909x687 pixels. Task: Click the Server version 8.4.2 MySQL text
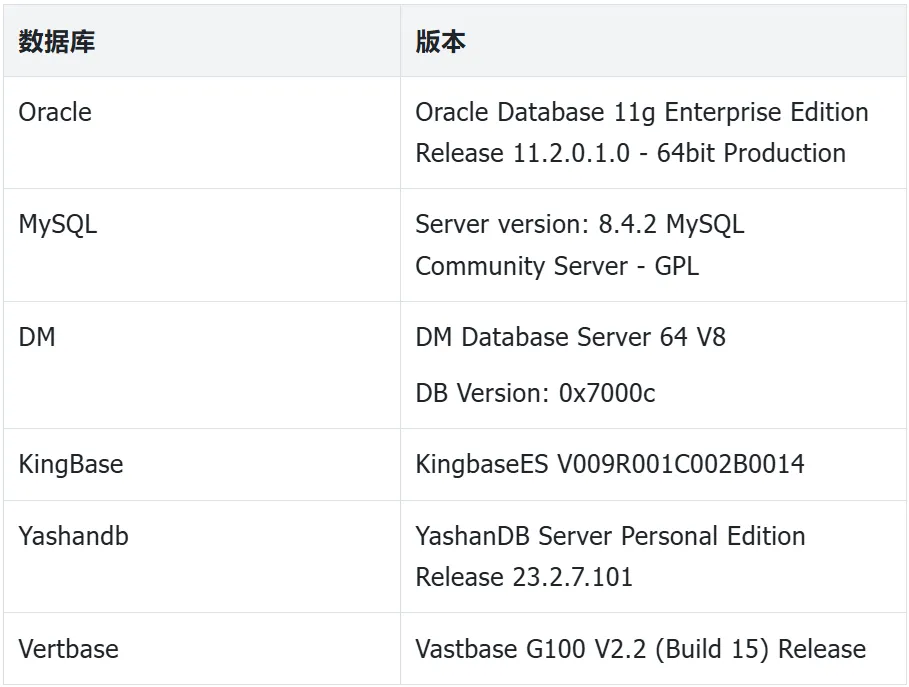tap(579, 224)
